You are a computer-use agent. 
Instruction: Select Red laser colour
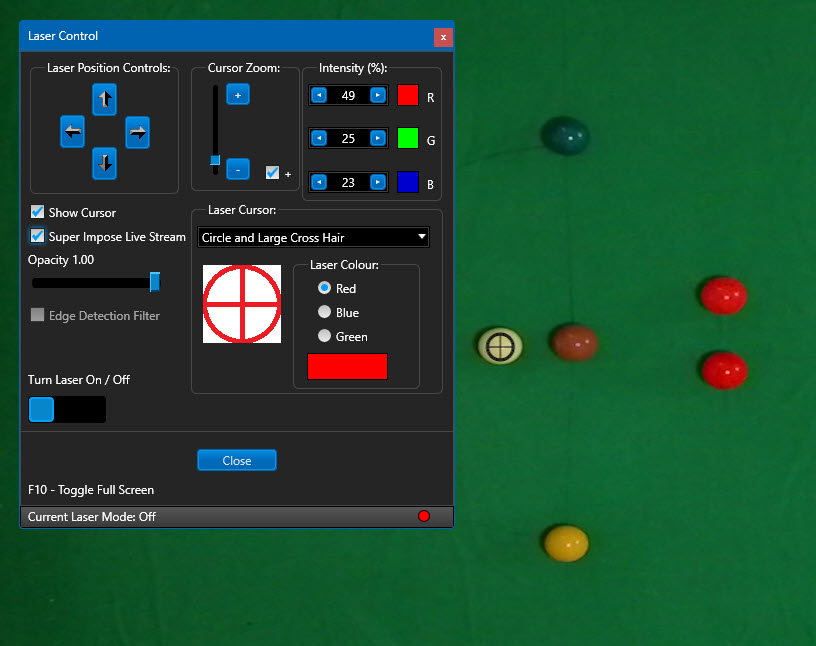pyautogui.click(x=324, y=288)
